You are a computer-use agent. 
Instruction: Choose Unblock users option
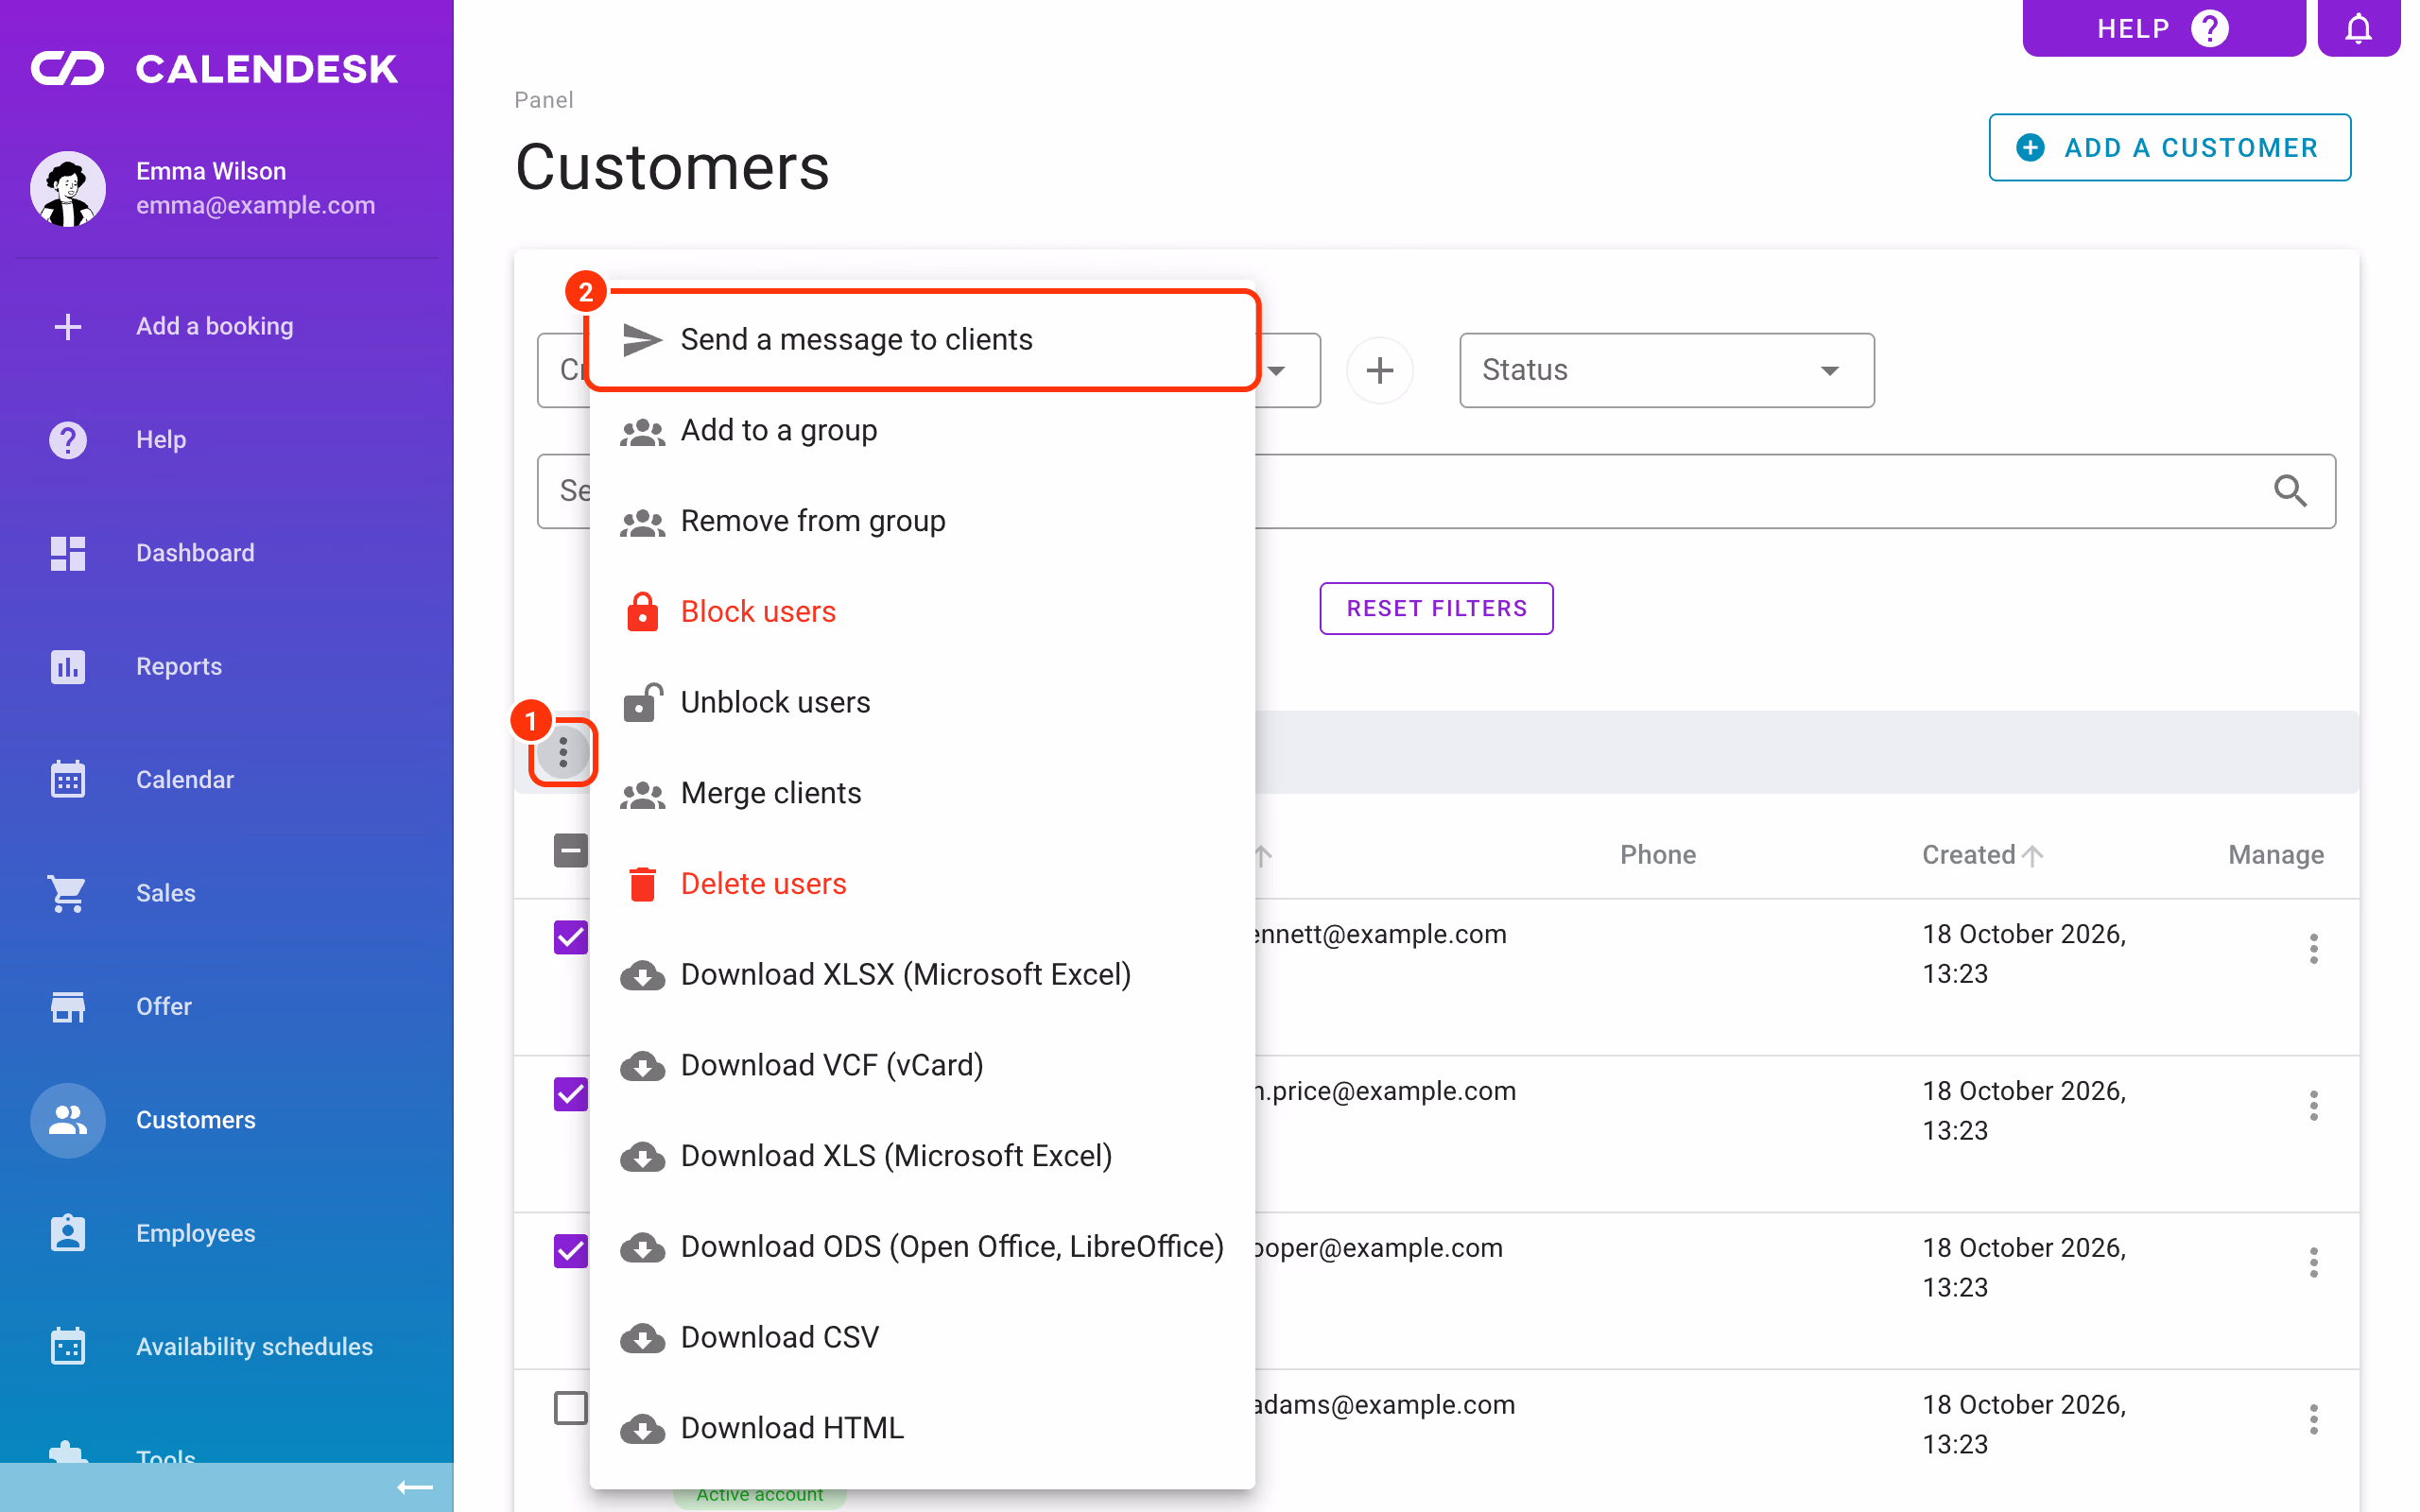click(x=922, y=703)
